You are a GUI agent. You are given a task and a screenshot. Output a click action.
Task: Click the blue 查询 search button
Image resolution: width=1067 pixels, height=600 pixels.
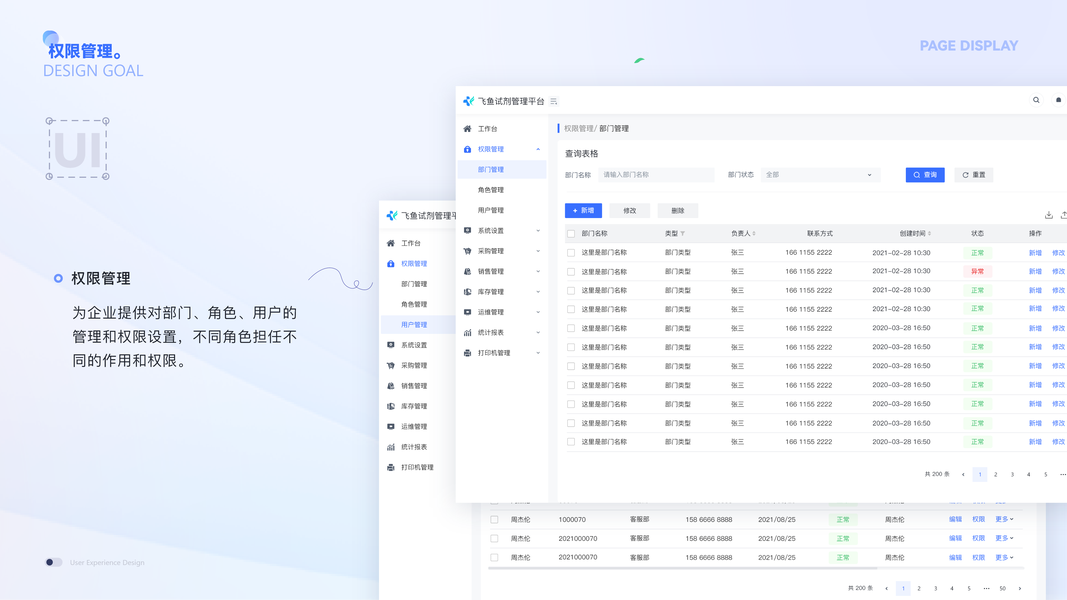[925, 175]
